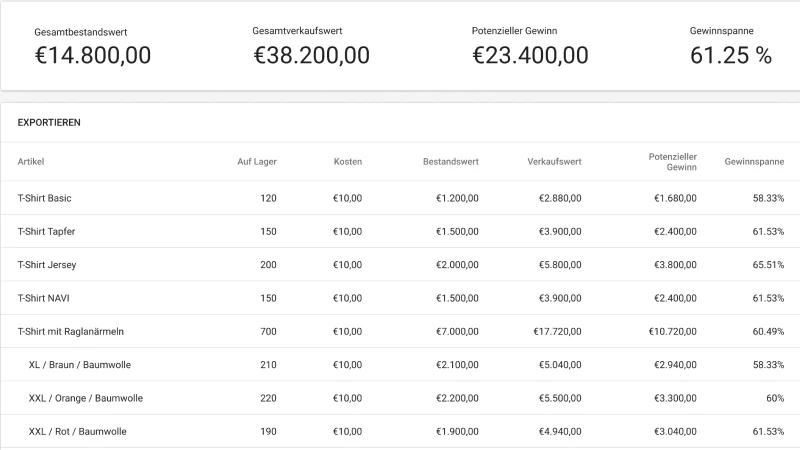Open the T-Shirt Jersey article
This screenshot has height=450, width=800.
pyautogui.click(x=47, y=265)
